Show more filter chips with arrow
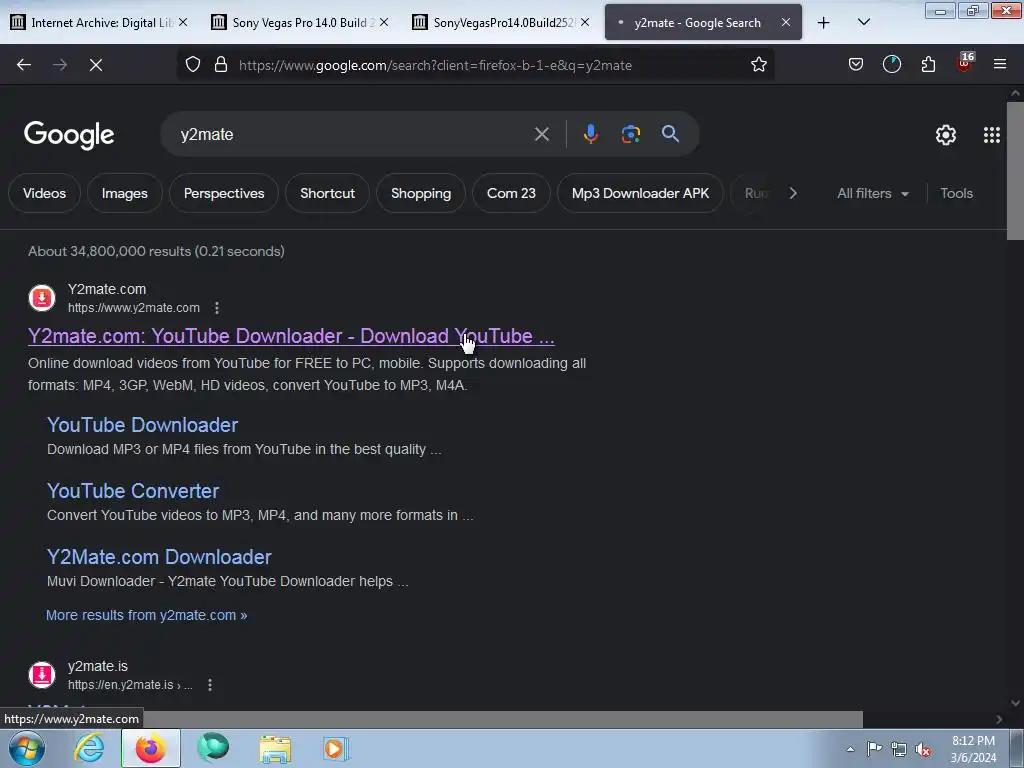Image resolution: width=1024 pixels, height=768 pixels. tap(793, 193)
